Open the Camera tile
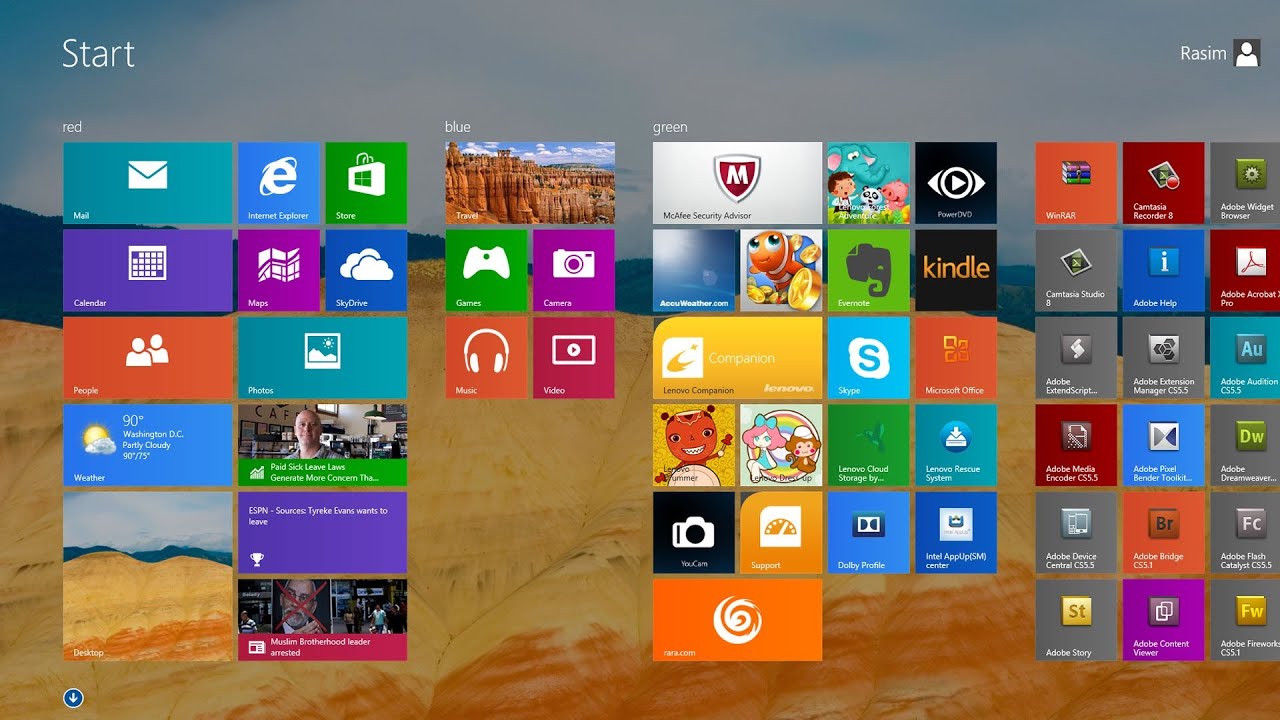The width and height of the screenshot is (1280, 720). pos(574,270)
